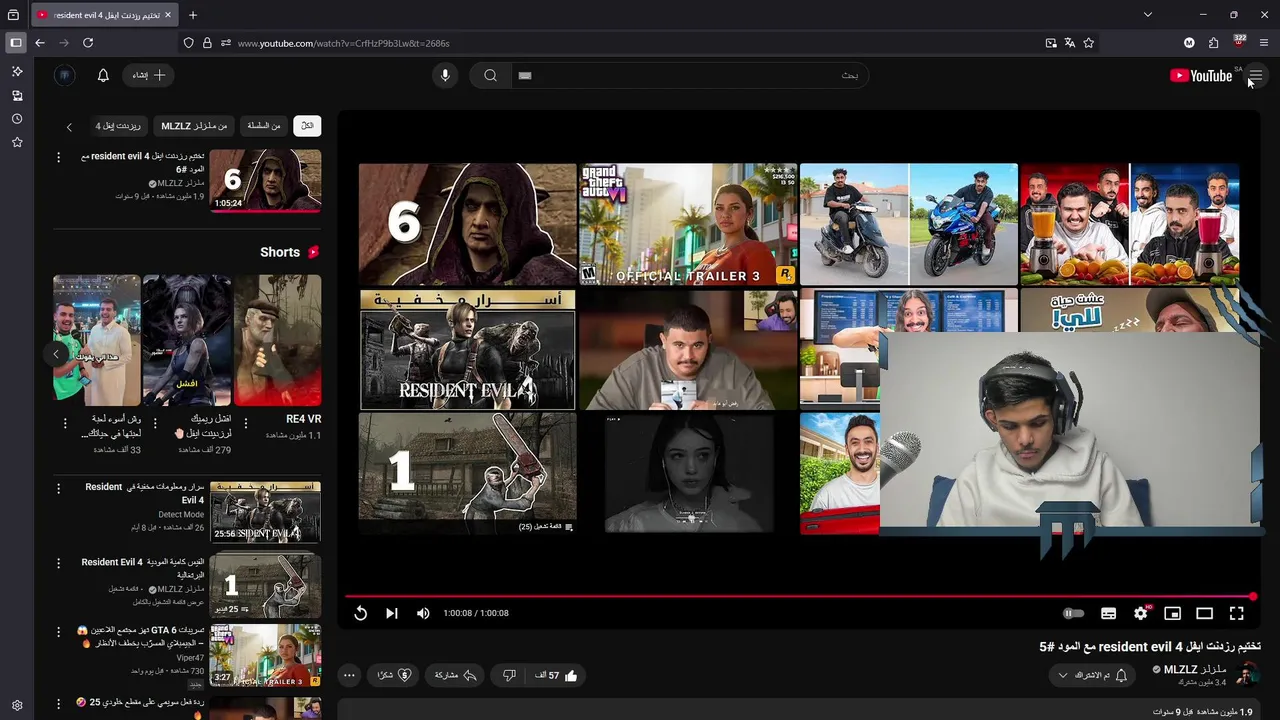Open options for Detect Mode video
The height and width of the screenshot is (720, 1280).
pyautogui.click(x=58, y=489)
